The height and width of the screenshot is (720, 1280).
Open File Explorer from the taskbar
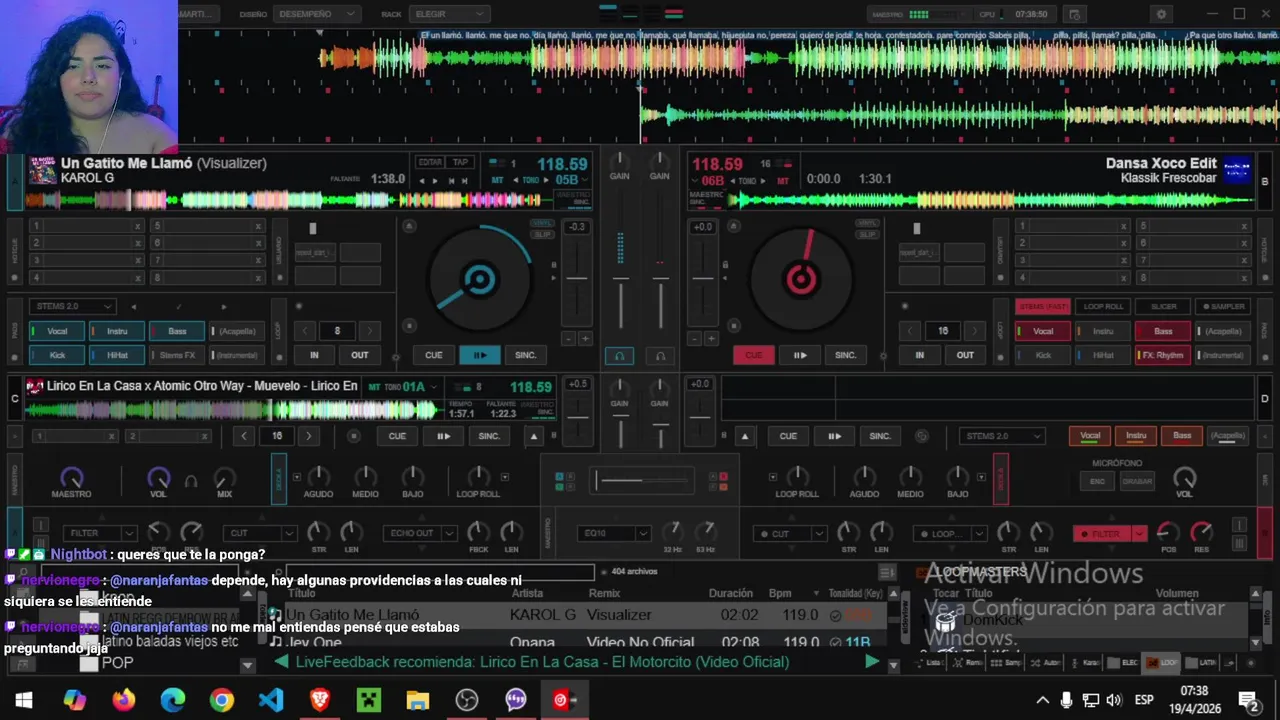(418, 700)
